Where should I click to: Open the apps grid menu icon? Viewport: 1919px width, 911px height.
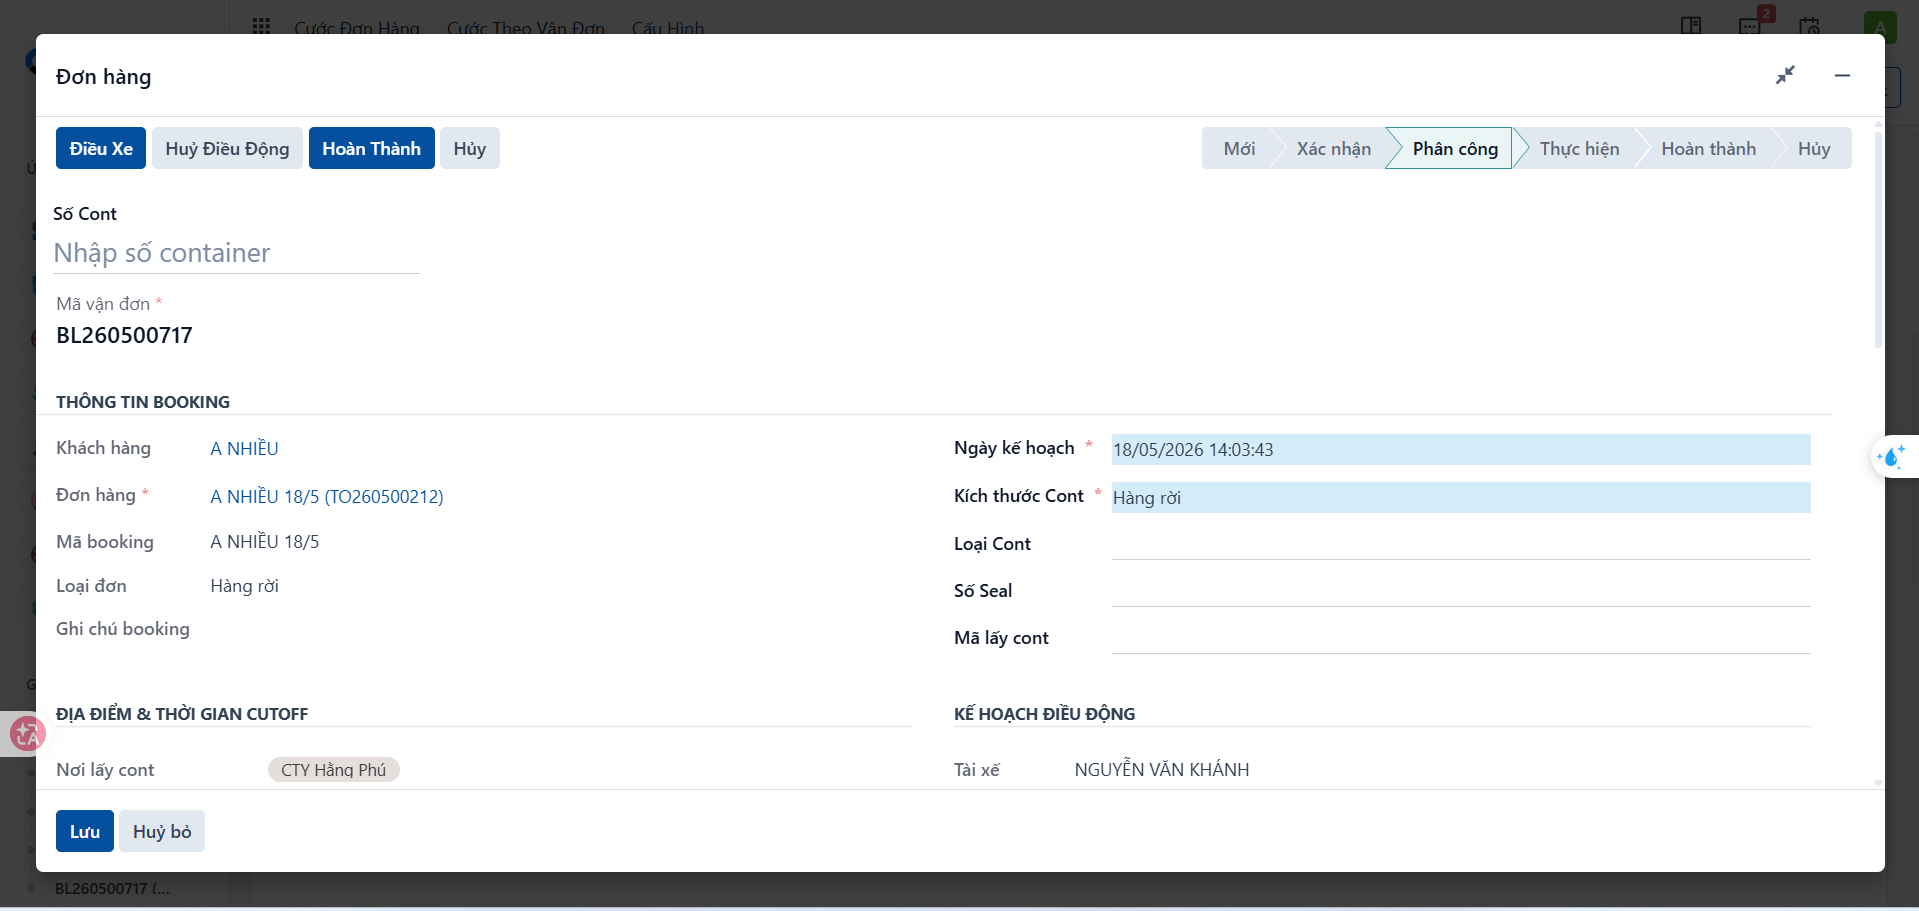click(261, 26)
